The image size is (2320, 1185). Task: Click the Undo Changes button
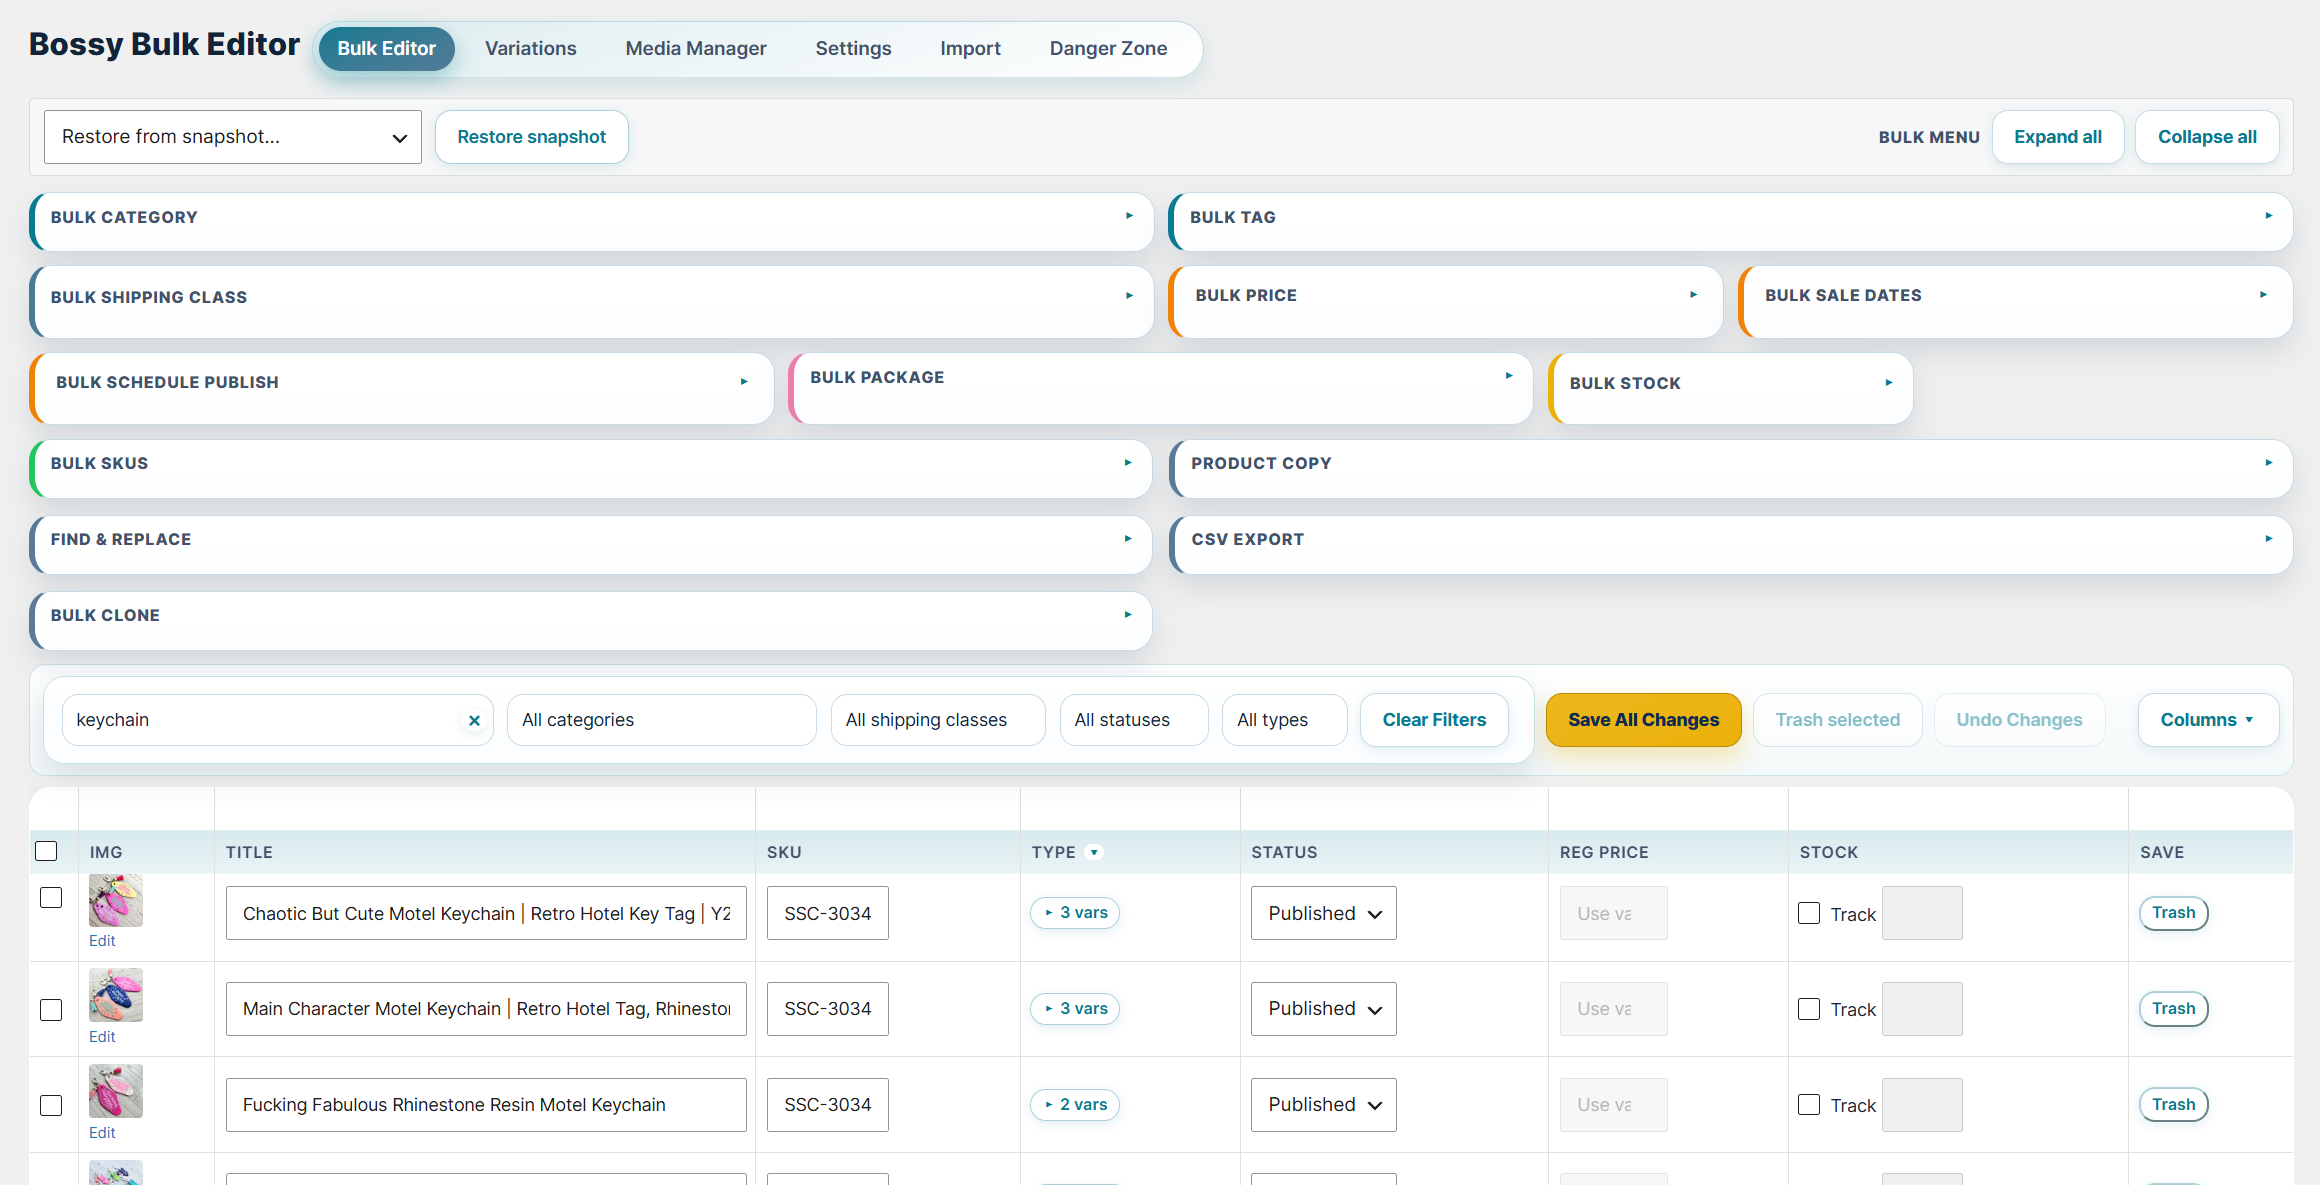(2019, 720)
